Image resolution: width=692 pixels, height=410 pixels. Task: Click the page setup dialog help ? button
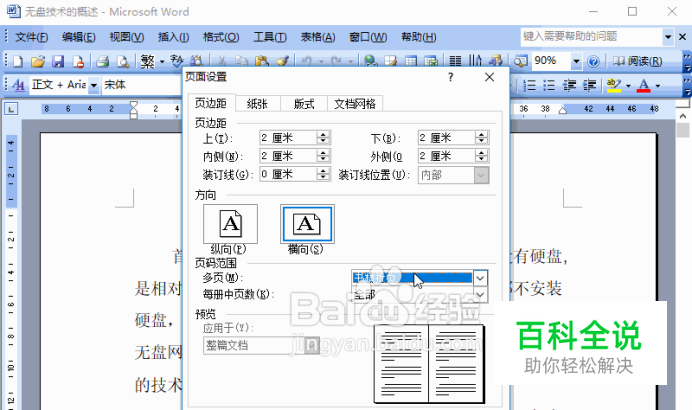[x=450, y=77]
